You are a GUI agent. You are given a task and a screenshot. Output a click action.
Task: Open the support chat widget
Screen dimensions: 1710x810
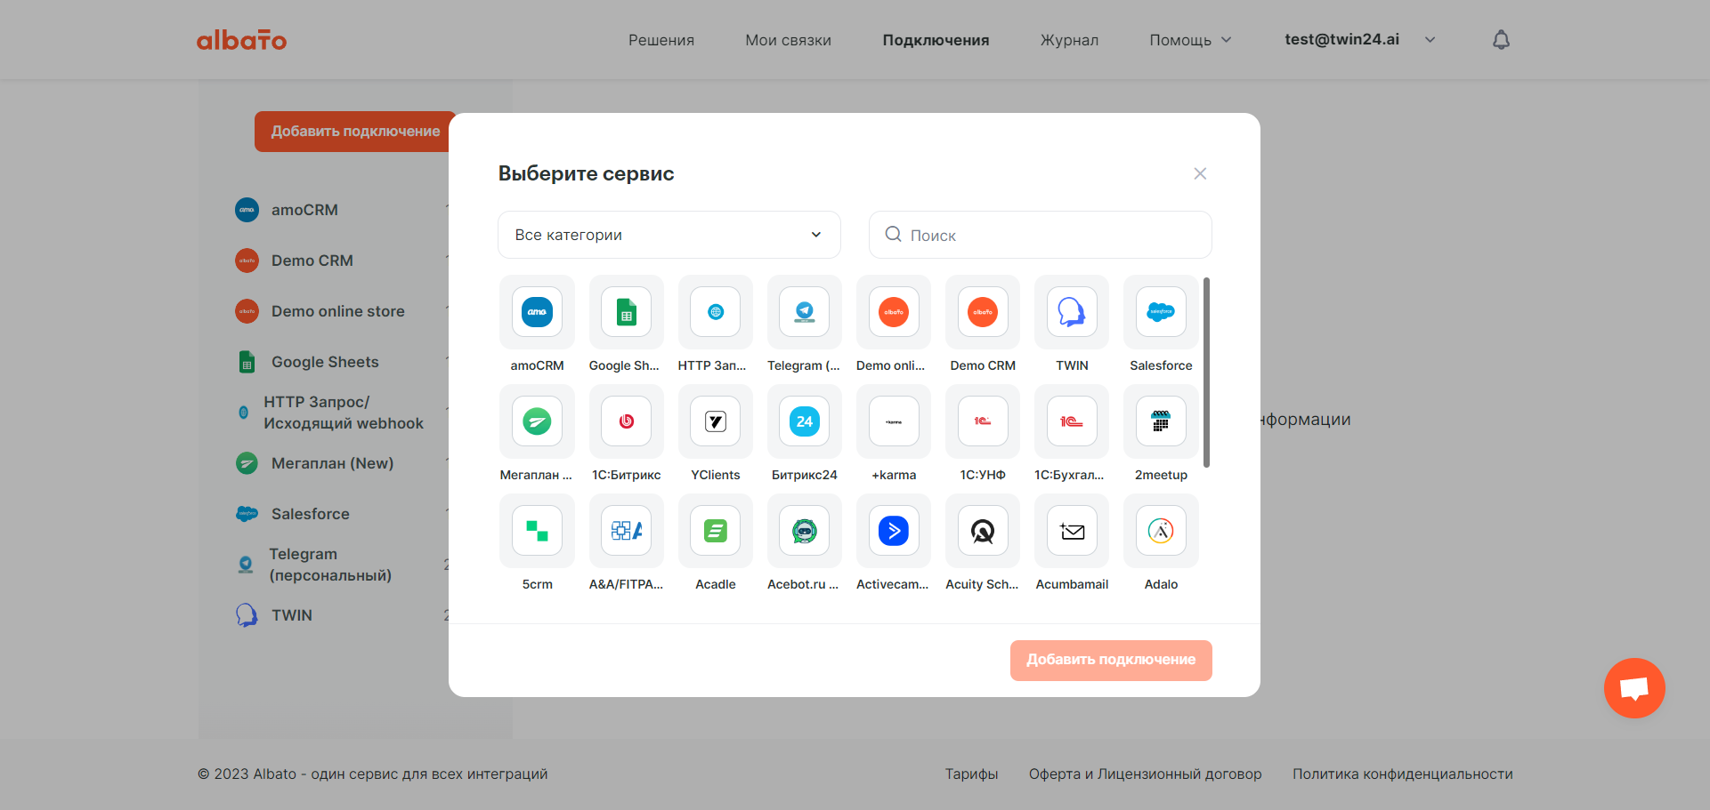(x=1634, y=688)
